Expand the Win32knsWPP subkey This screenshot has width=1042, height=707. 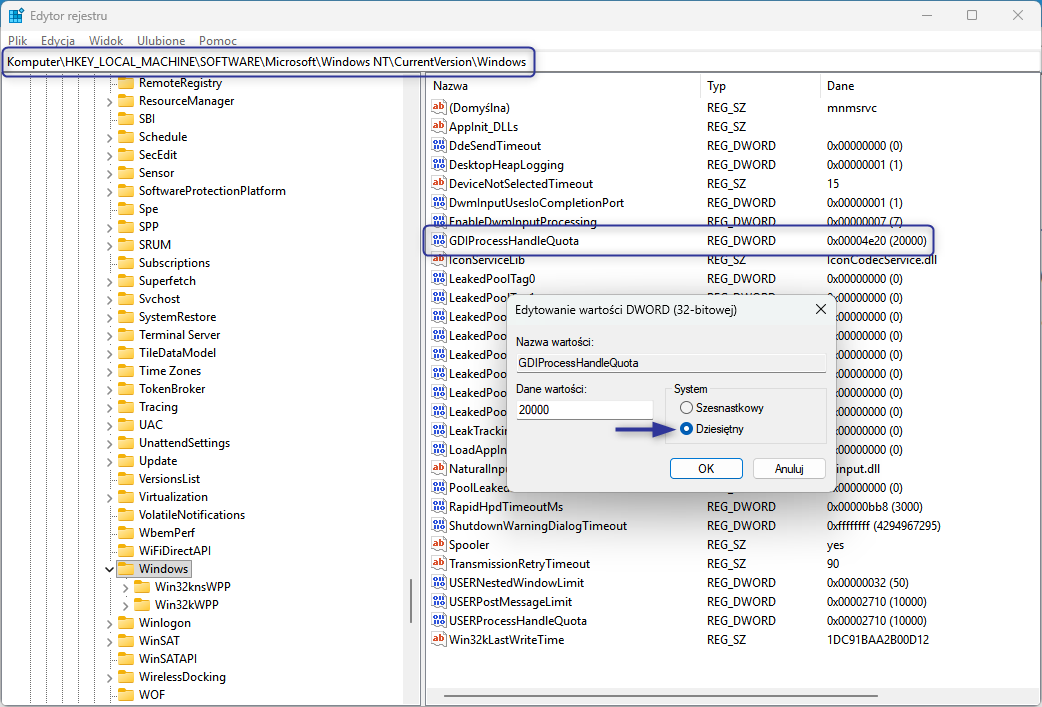[125, 587]
